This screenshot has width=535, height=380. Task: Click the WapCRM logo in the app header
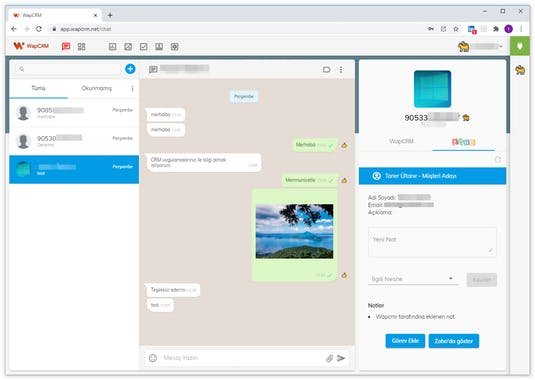[x=31, y=46]
